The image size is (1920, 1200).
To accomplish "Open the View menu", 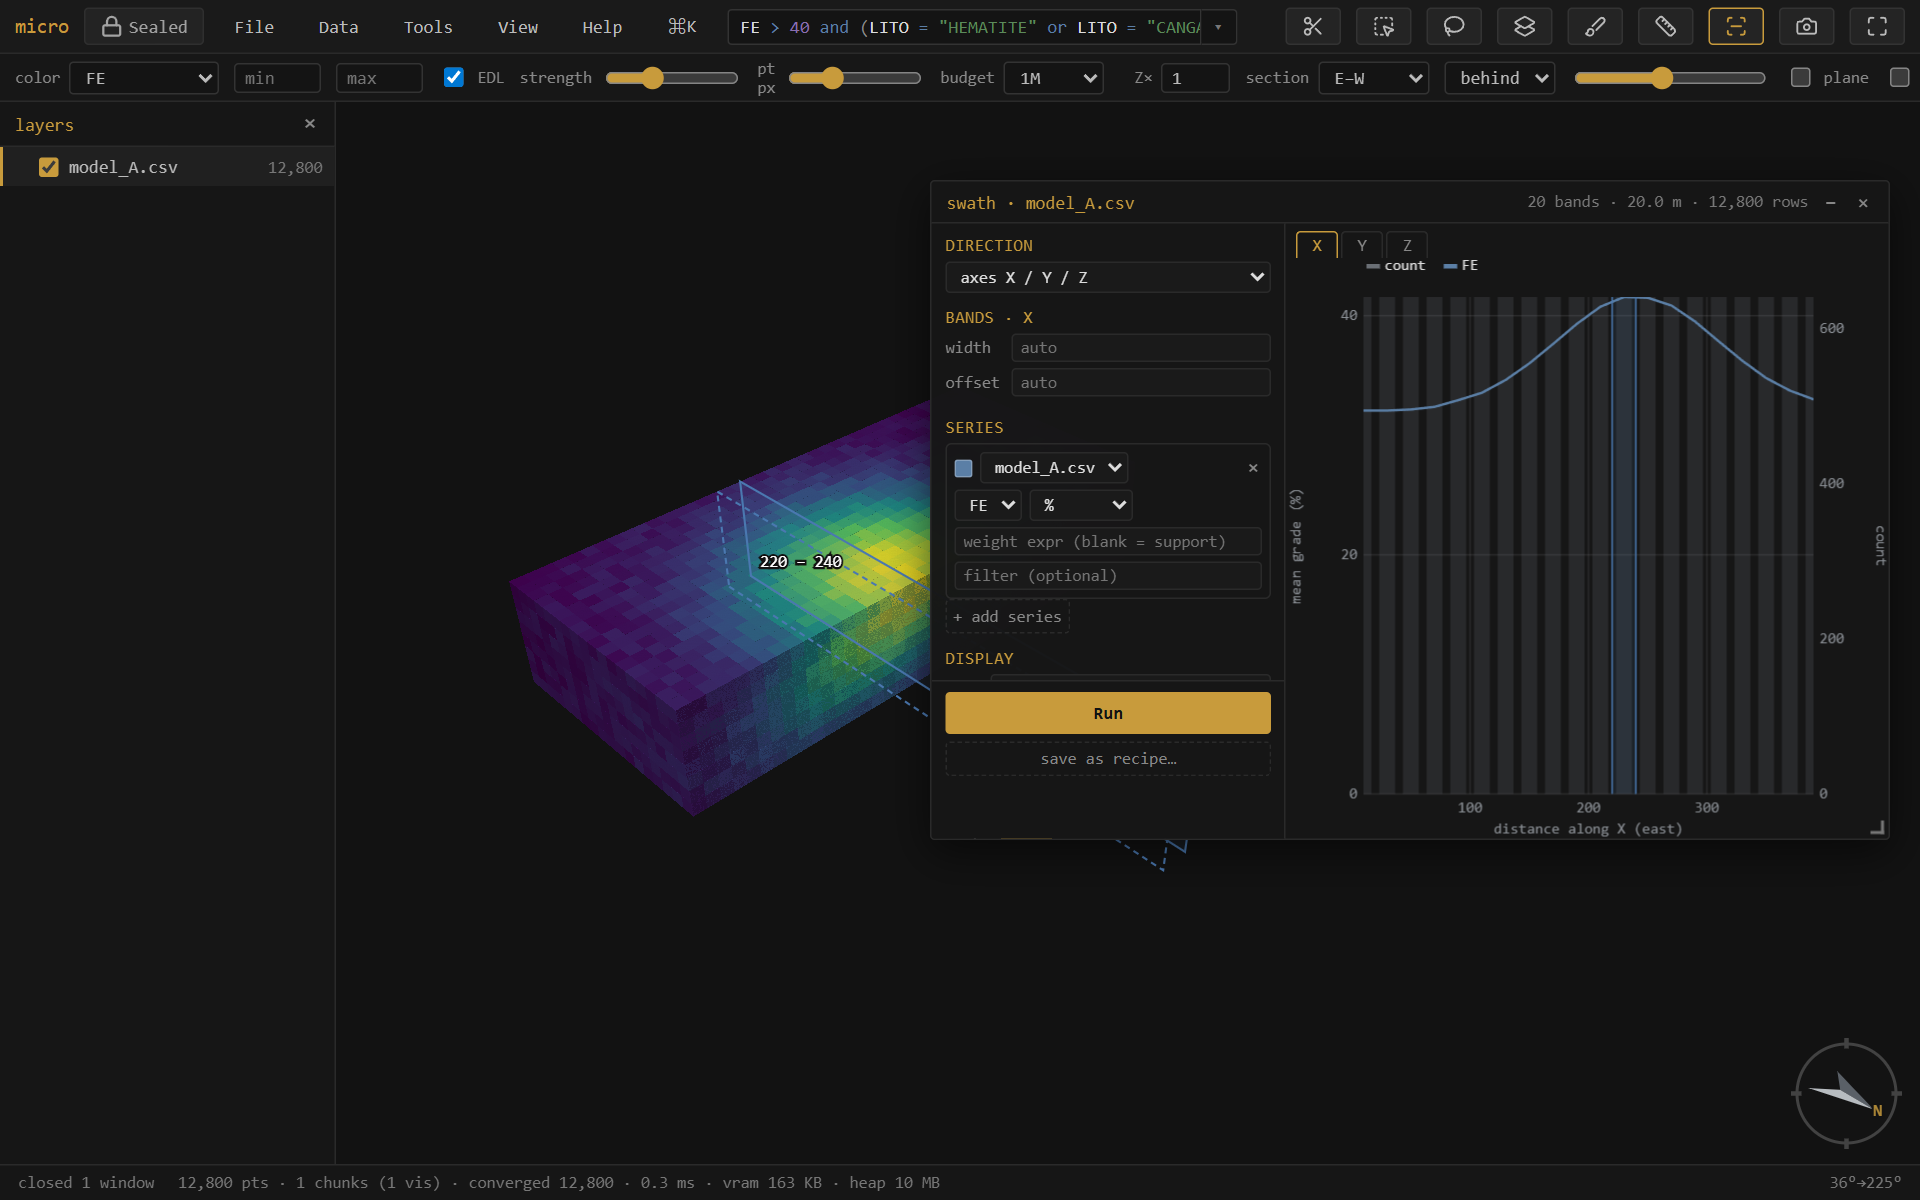I will pos(518,27).
